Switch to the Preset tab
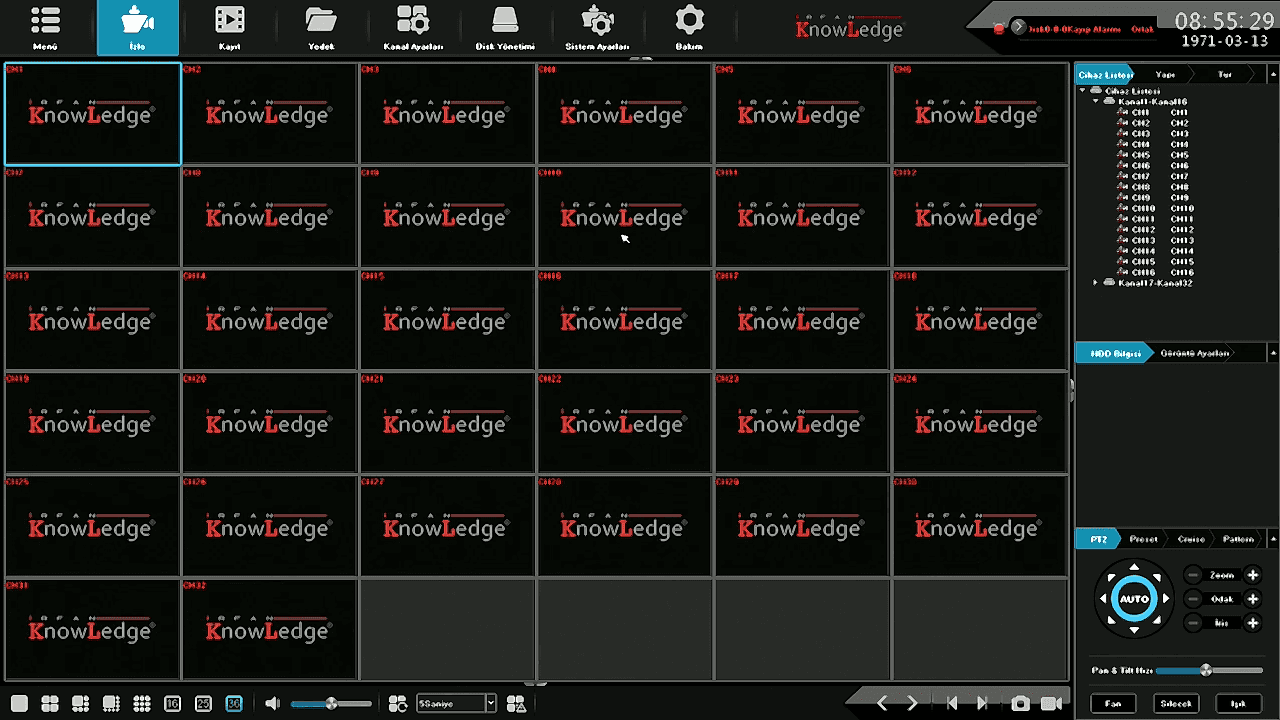 point(1143,539)
